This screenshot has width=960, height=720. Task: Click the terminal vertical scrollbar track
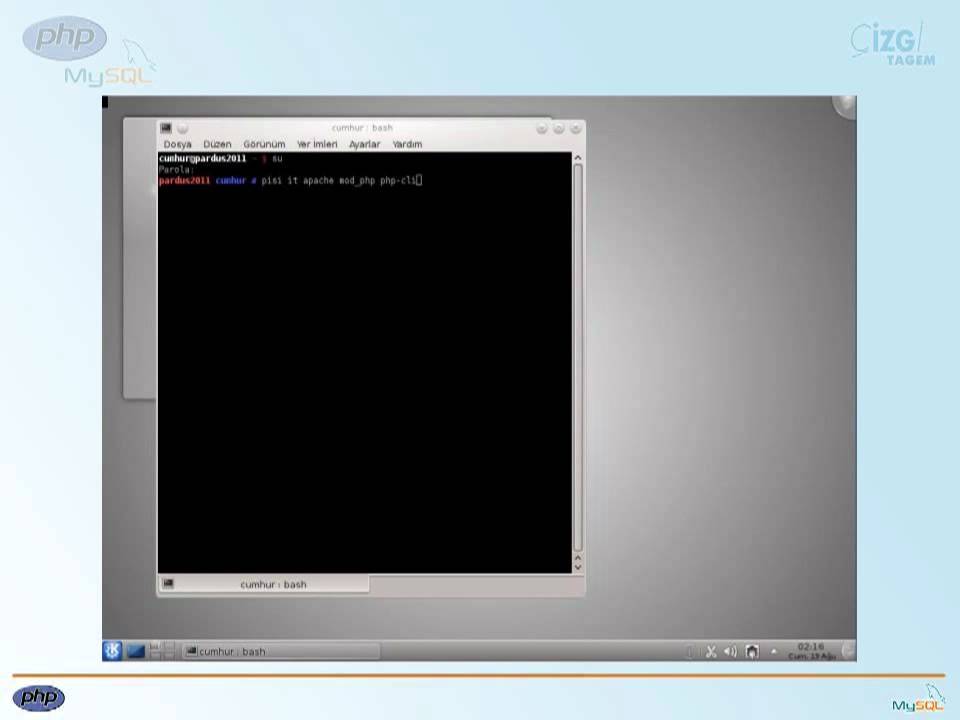577,358
